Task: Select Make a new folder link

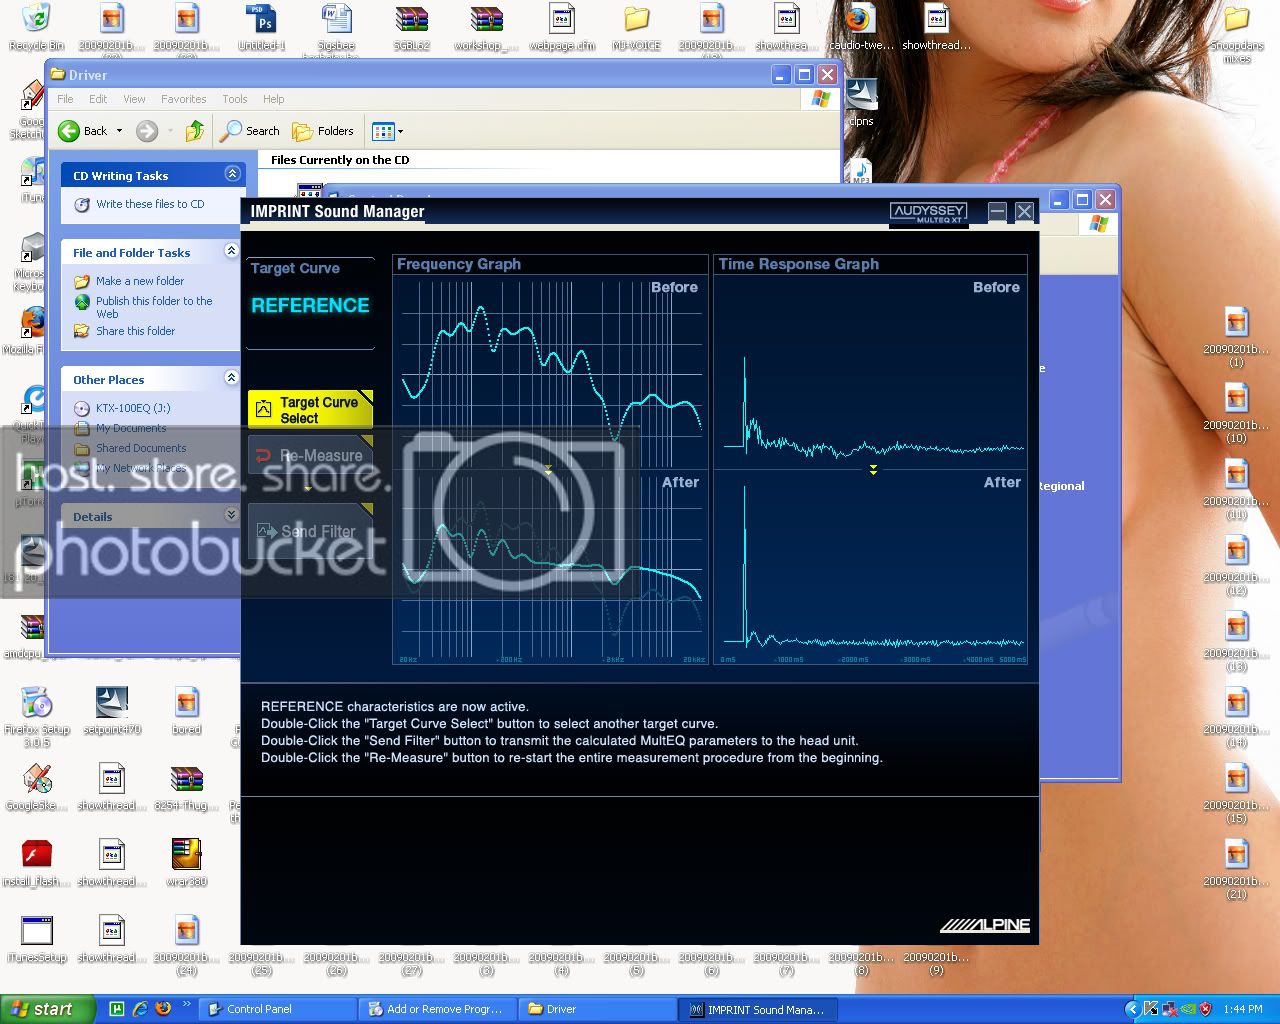Action: coord(140,281)
